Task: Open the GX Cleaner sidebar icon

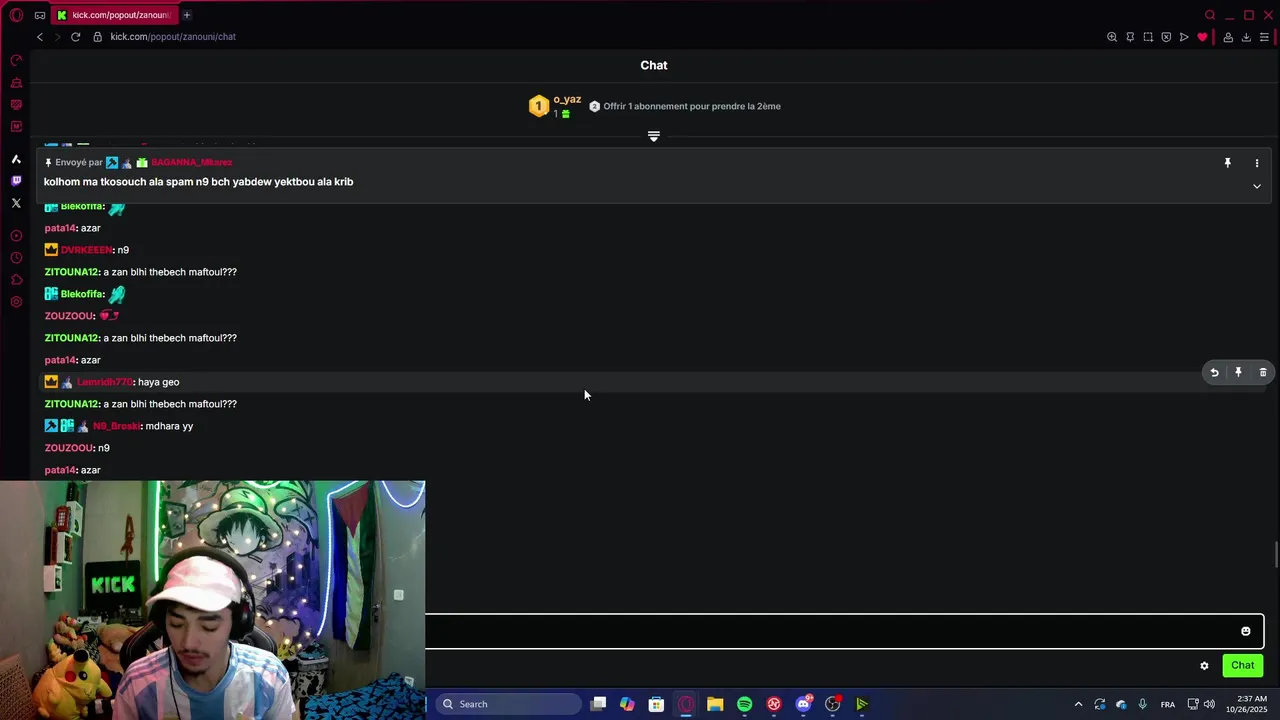Action: click(16, 83)
